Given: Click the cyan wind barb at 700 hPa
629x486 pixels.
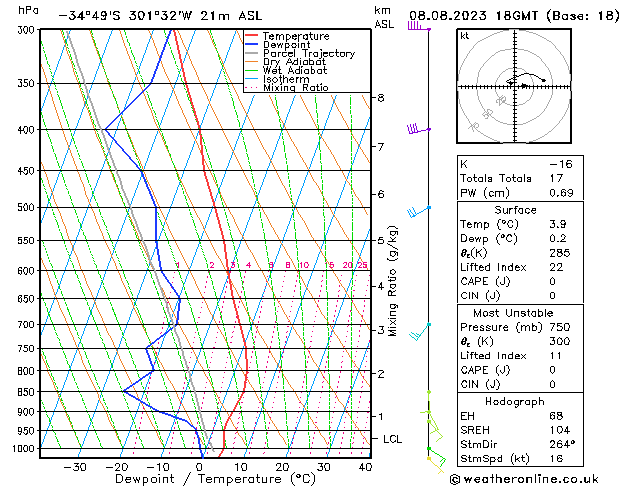Looking at the screenshot, I should (x=420, y=331).
